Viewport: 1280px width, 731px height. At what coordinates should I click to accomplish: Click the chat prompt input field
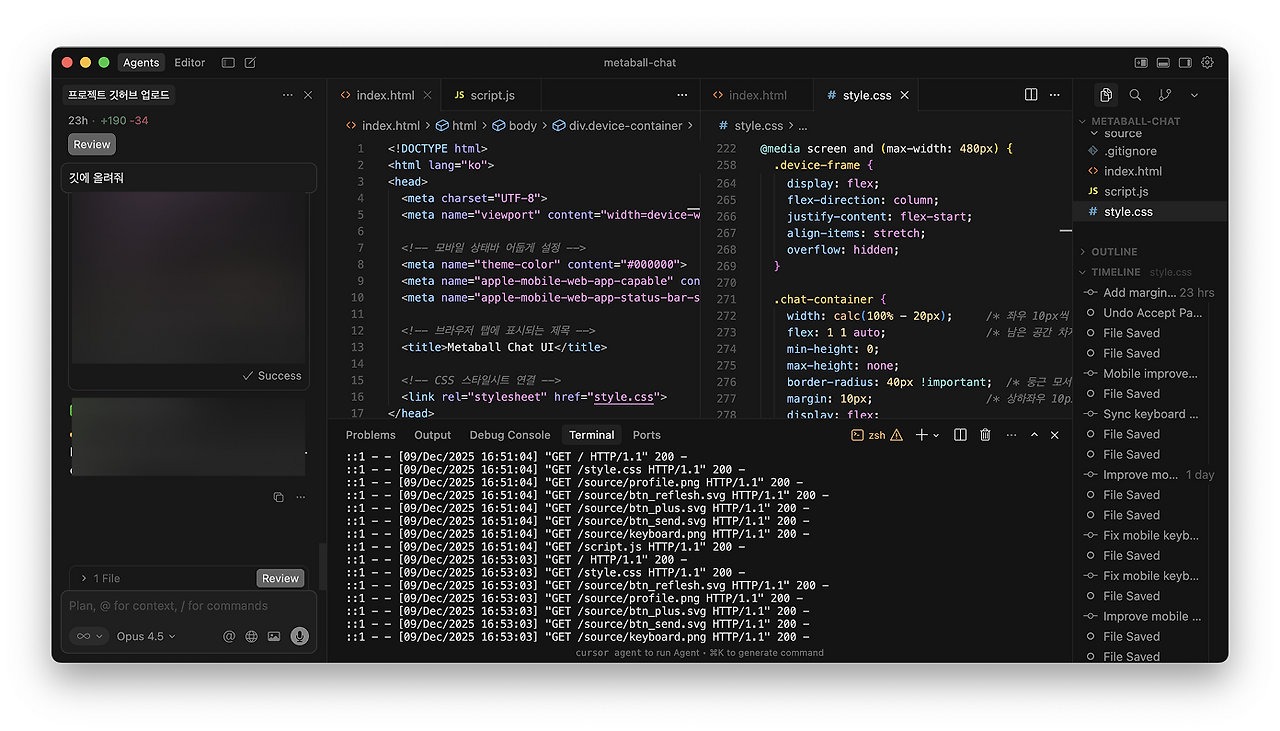pos(189,606)
